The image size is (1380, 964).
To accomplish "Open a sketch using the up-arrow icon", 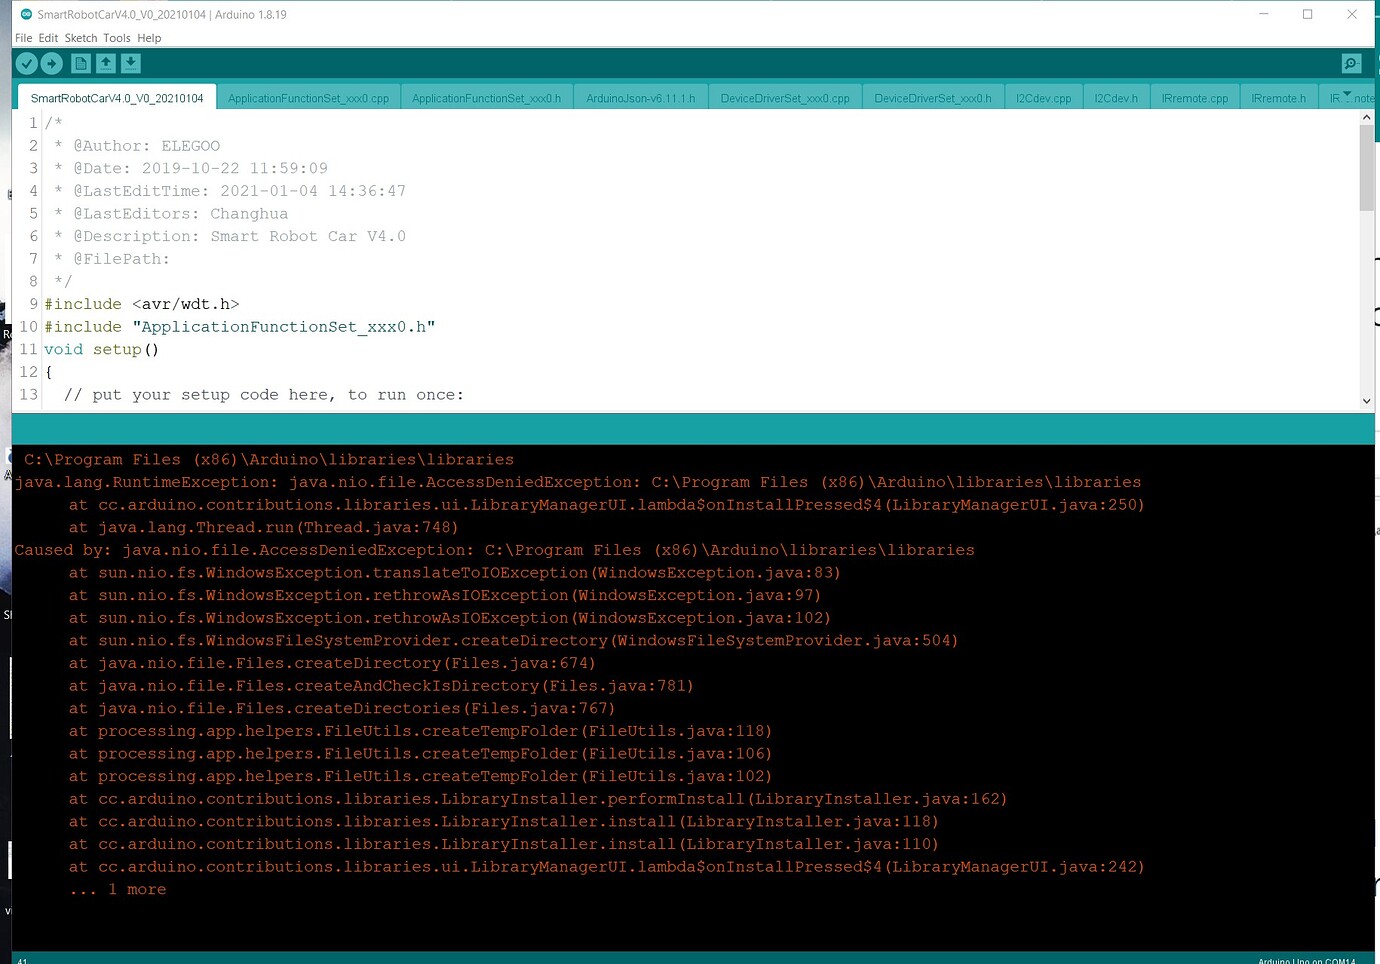I will coord(105,63).
